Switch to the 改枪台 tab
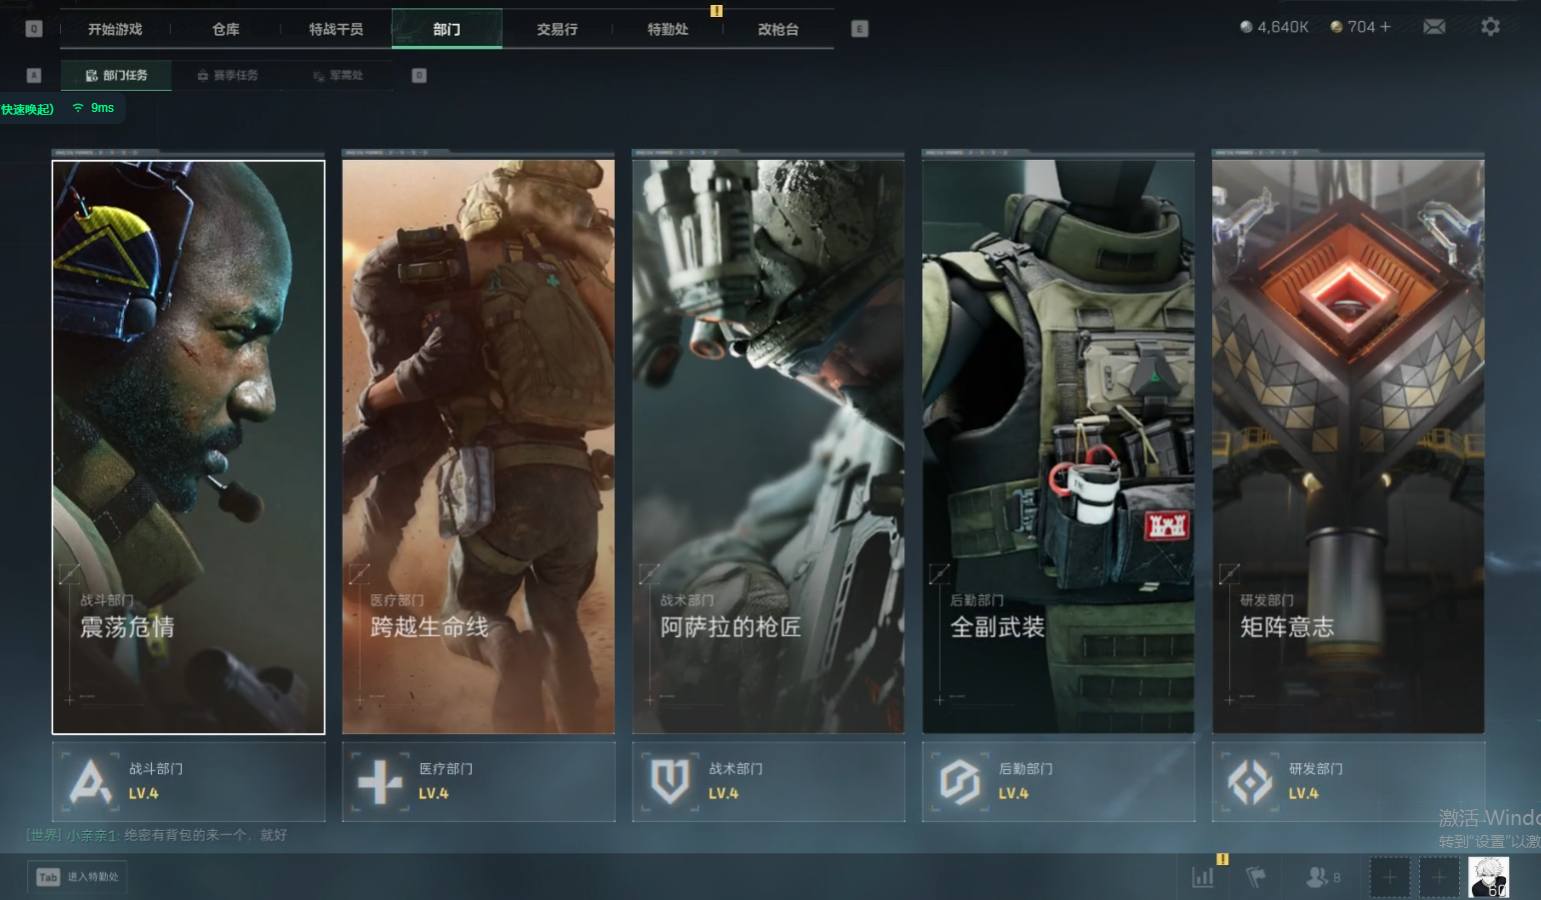 [x=778, y=29]
